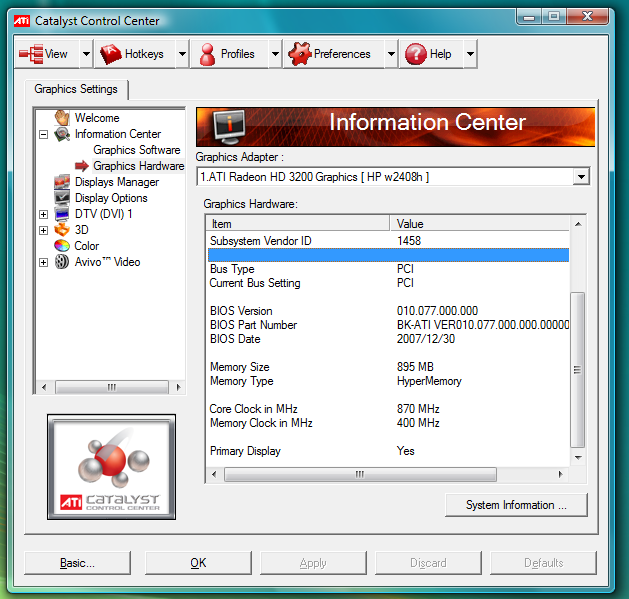Select the Bus Type row
629x599 pixels.
(x=388, y=269)
